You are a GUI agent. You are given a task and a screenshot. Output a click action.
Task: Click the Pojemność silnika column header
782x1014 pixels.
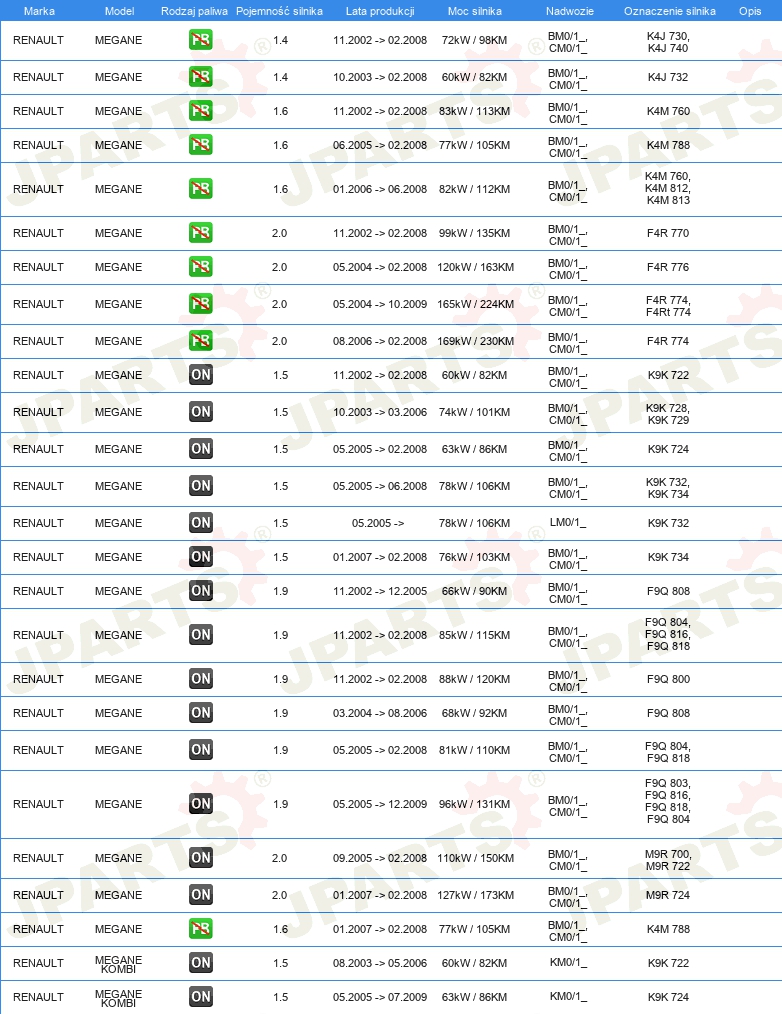(279, 11)
